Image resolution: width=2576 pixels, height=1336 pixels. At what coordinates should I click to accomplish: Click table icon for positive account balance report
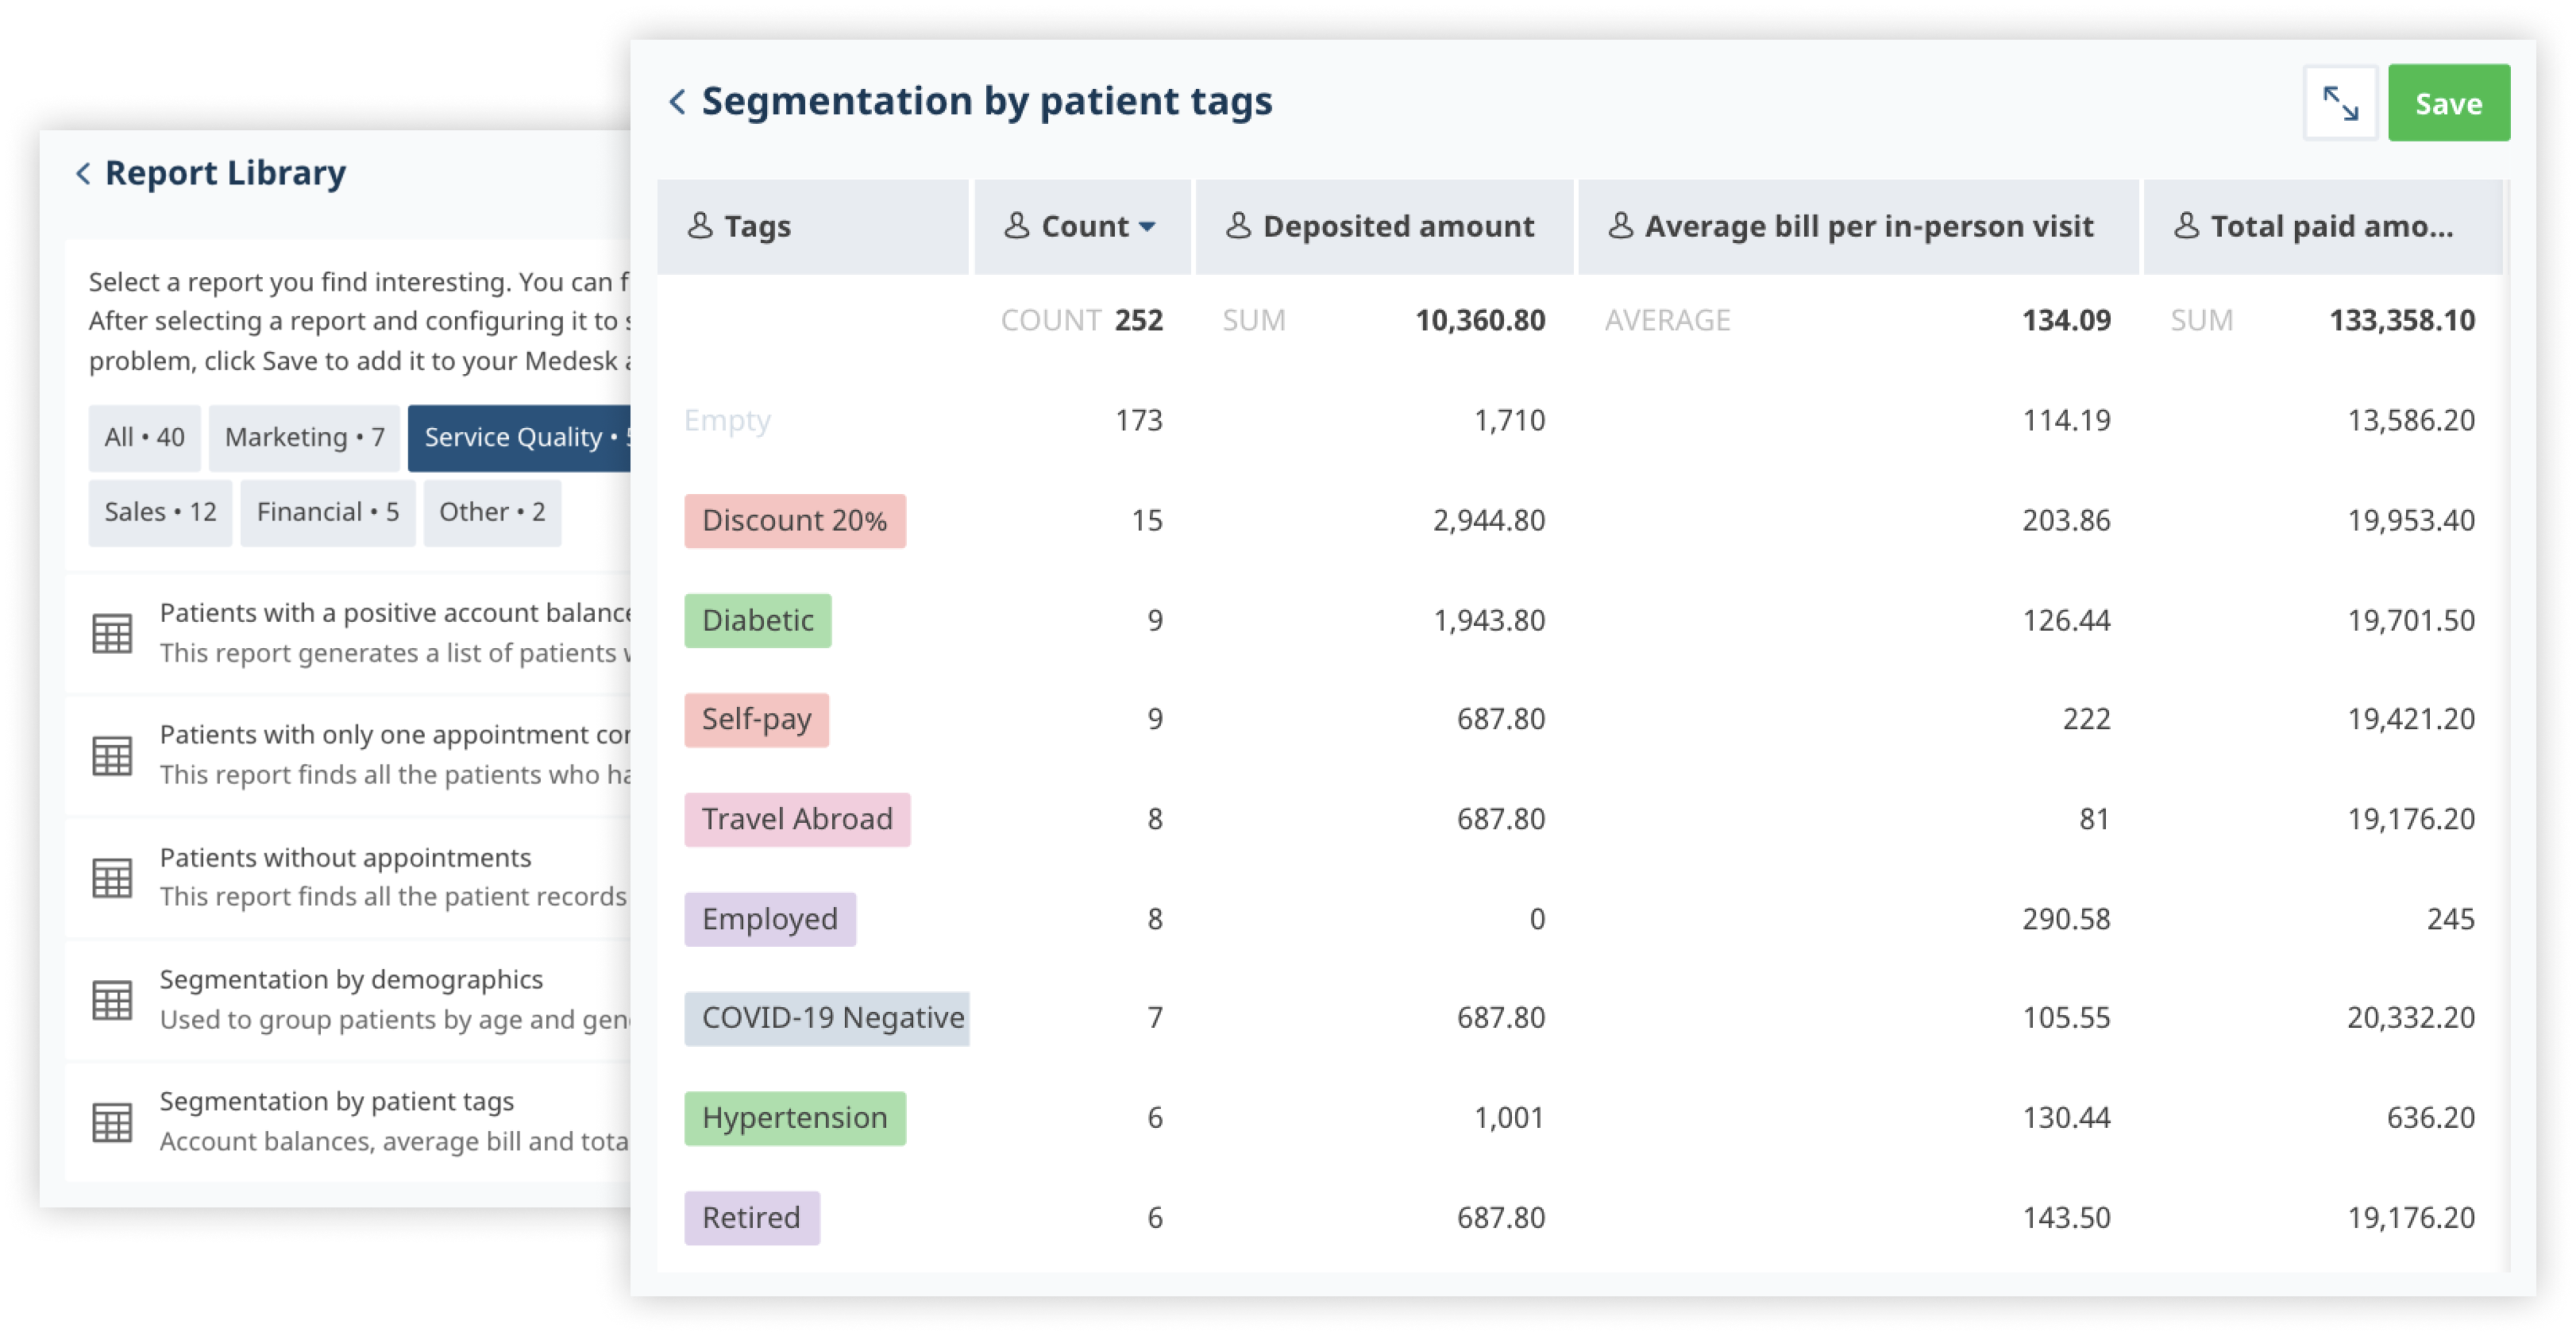click(112, 633)
